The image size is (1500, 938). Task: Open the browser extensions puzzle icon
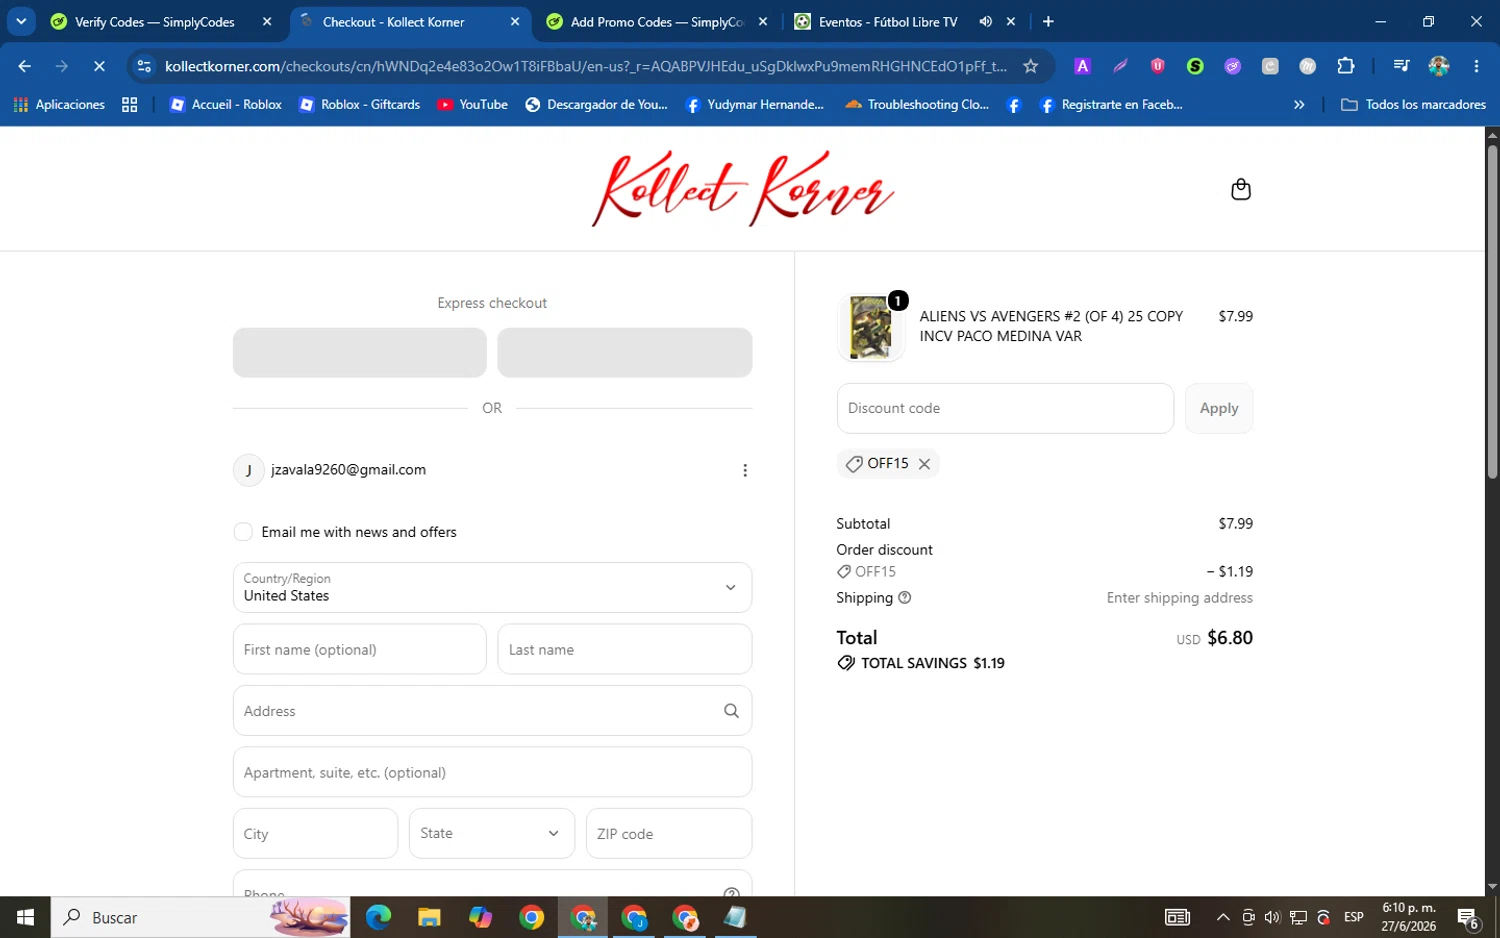click(x=1345, y=66)
